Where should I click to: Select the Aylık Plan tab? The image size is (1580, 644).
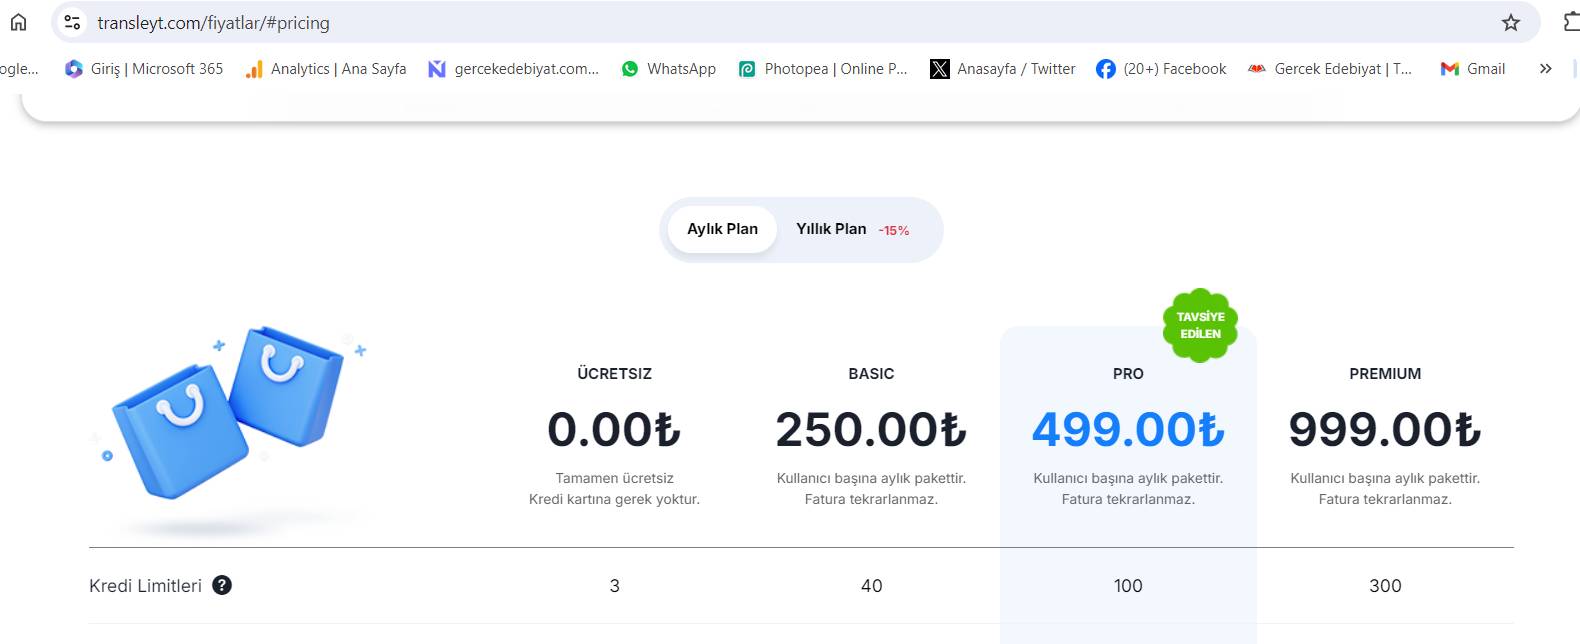pos(722,229)
